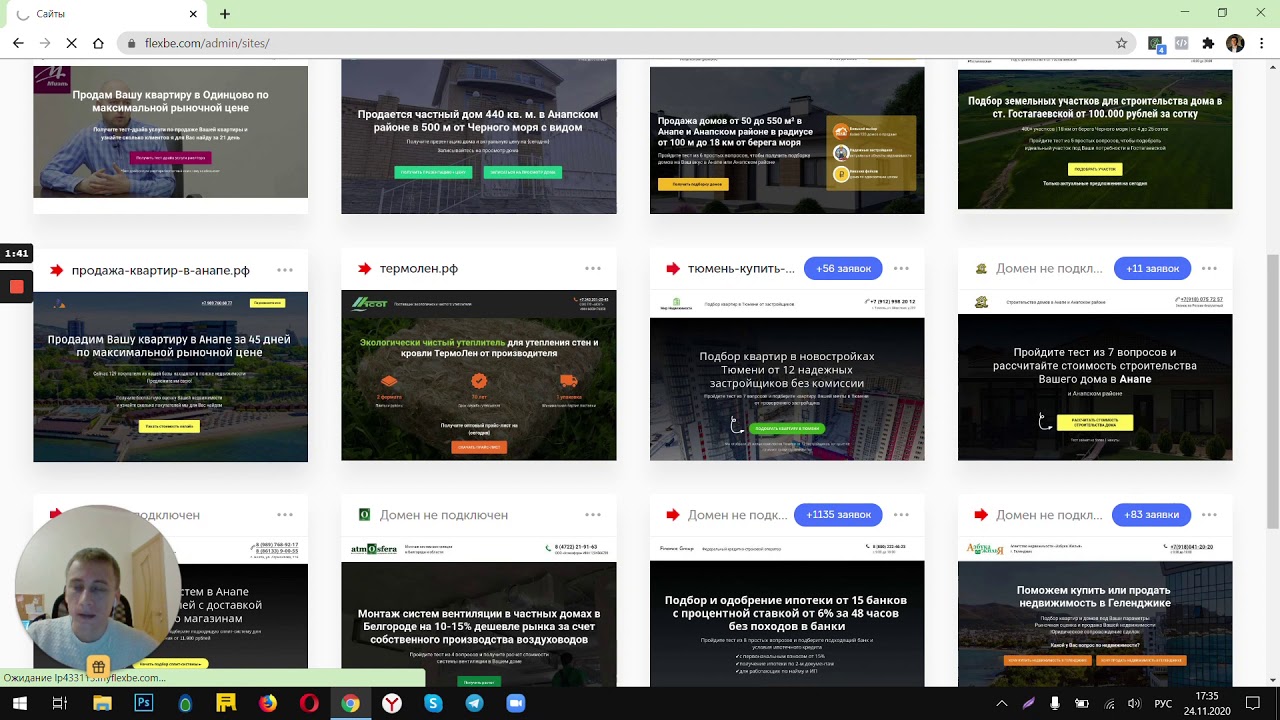Viewport: 1280px width, 720px height.
Task: Bookmark this page with the star icon
Action: coord(1121,43)
